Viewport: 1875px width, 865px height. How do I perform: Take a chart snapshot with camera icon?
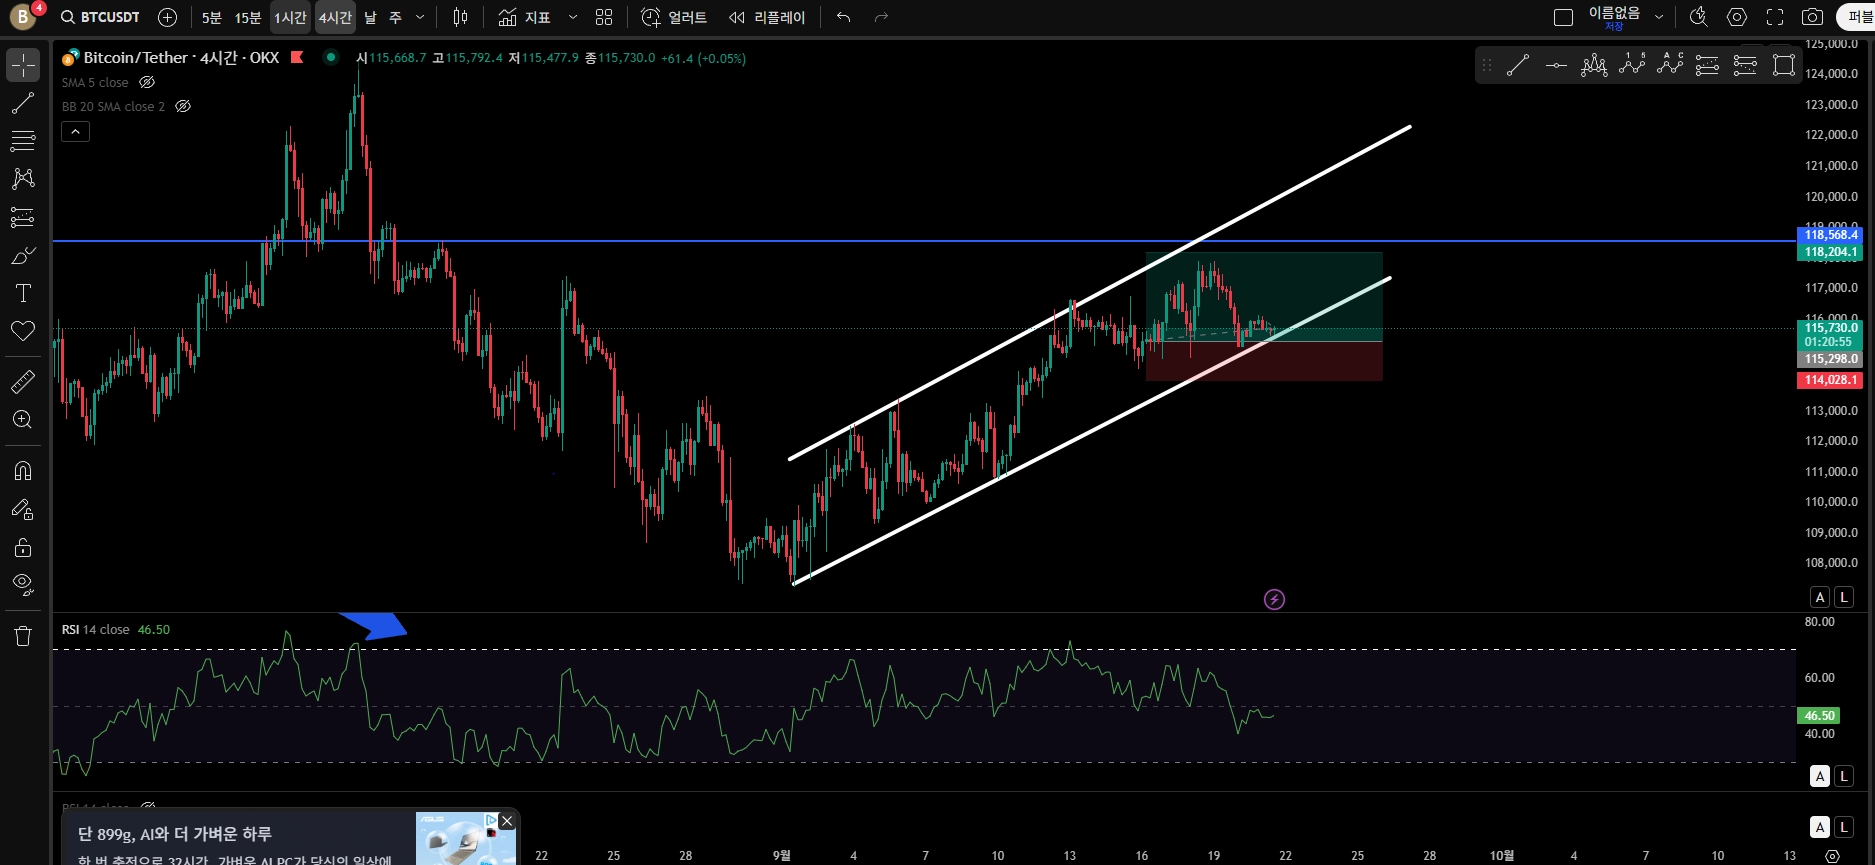(x=1812, y=17)
